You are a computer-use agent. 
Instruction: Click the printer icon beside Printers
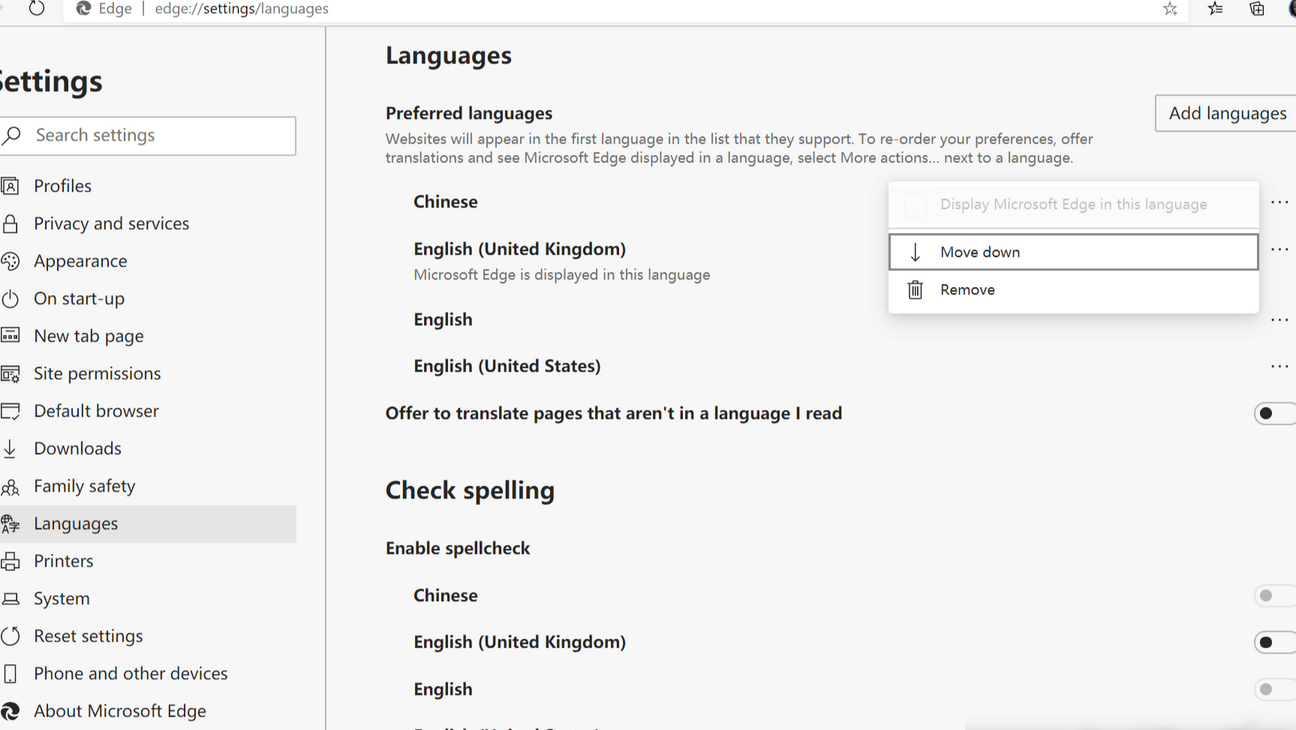[10, 561]
